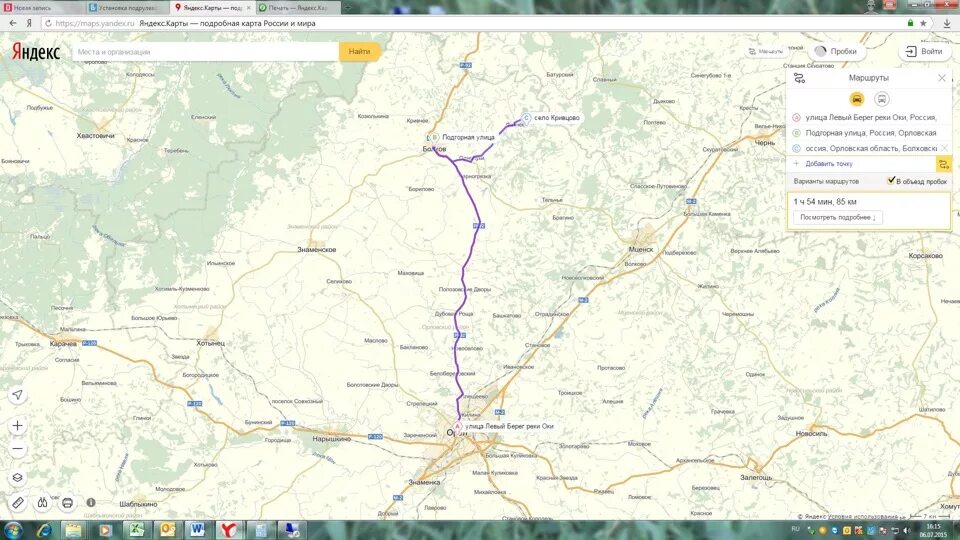Open Outlook from the taskbar
The height and width of the screenshot is (540, 960).
pyautogui.click(x=167, y=530)
